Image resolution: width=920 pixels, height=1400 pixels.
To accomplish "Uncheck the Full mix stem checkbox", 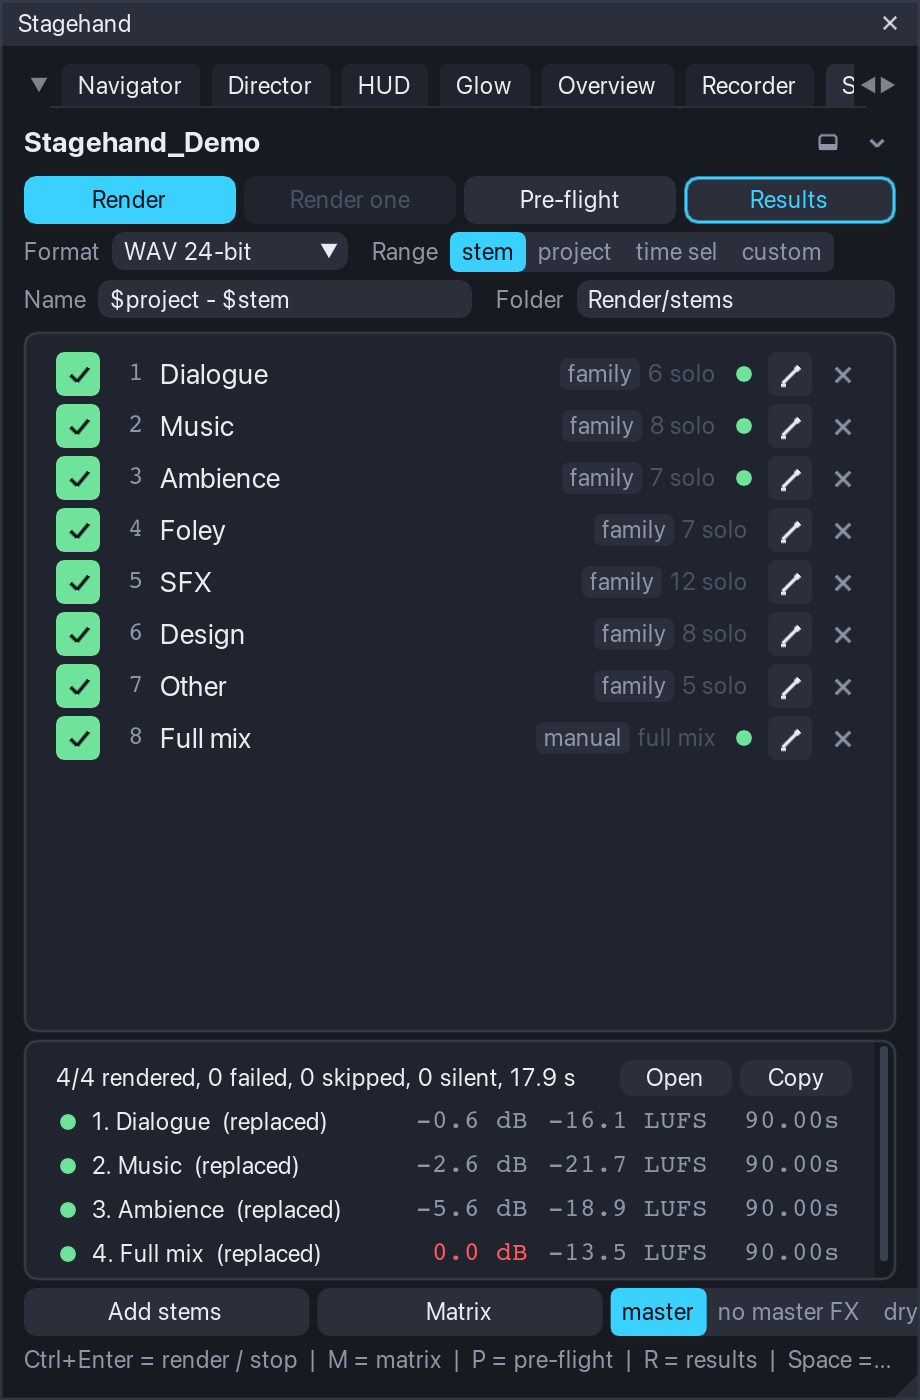I will point(78,739).
